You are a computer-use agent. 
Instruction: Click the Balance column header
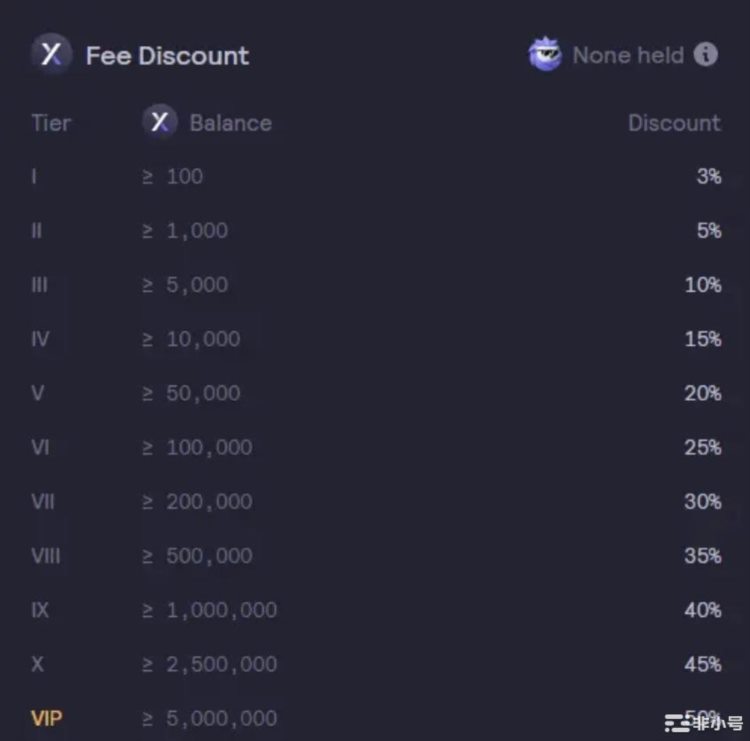click(x=230, y=123)
